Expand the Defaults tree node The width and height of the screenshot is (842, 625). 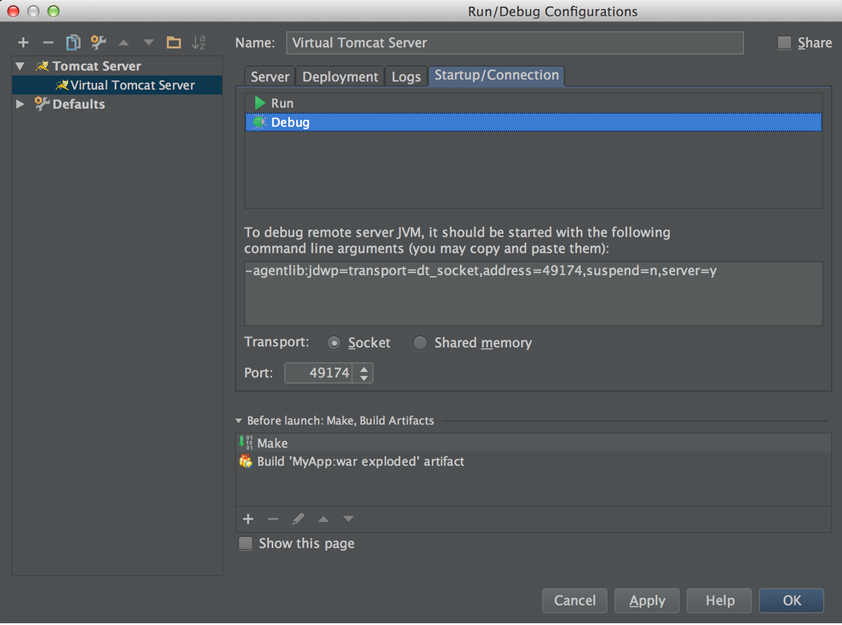(x=20, y=104)
